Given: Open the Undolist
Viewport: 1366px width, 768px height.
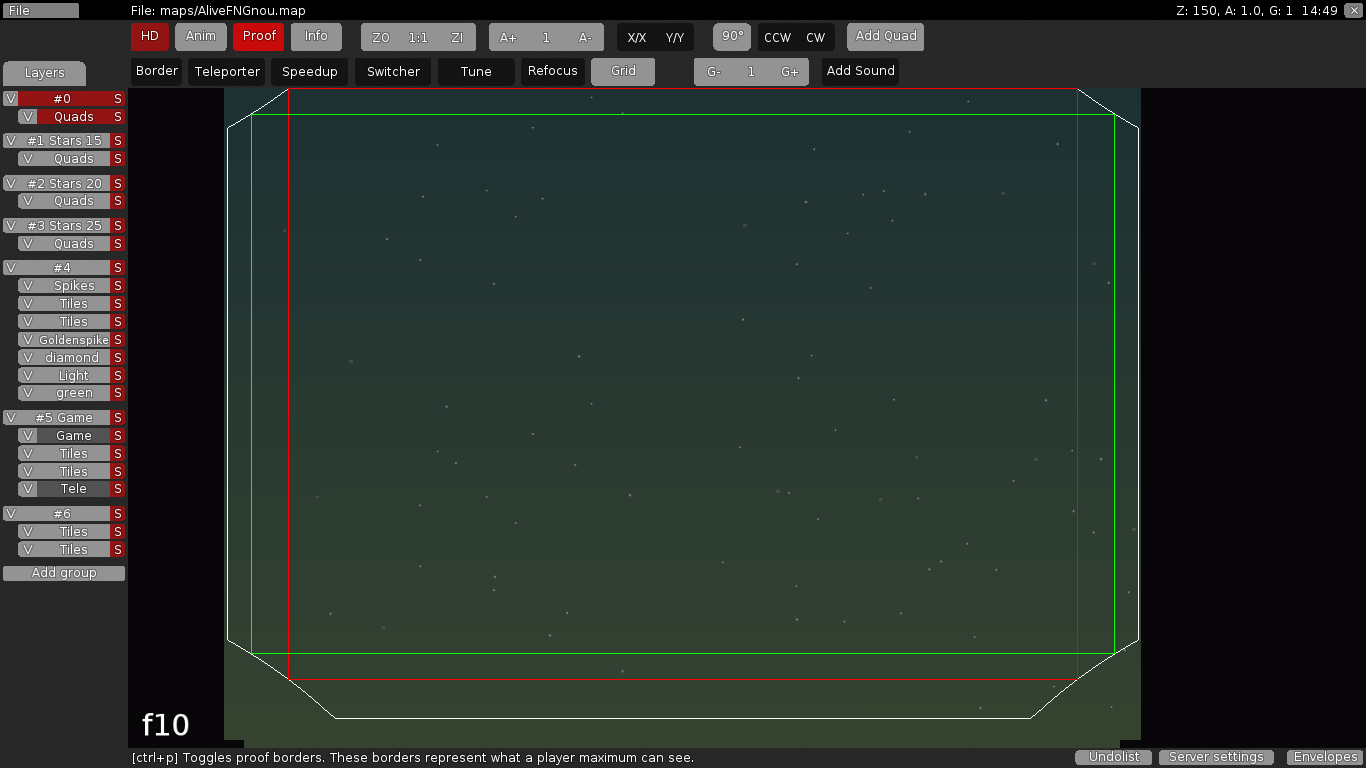Looking at the screenshot, I should click(x=1112, y=757).
